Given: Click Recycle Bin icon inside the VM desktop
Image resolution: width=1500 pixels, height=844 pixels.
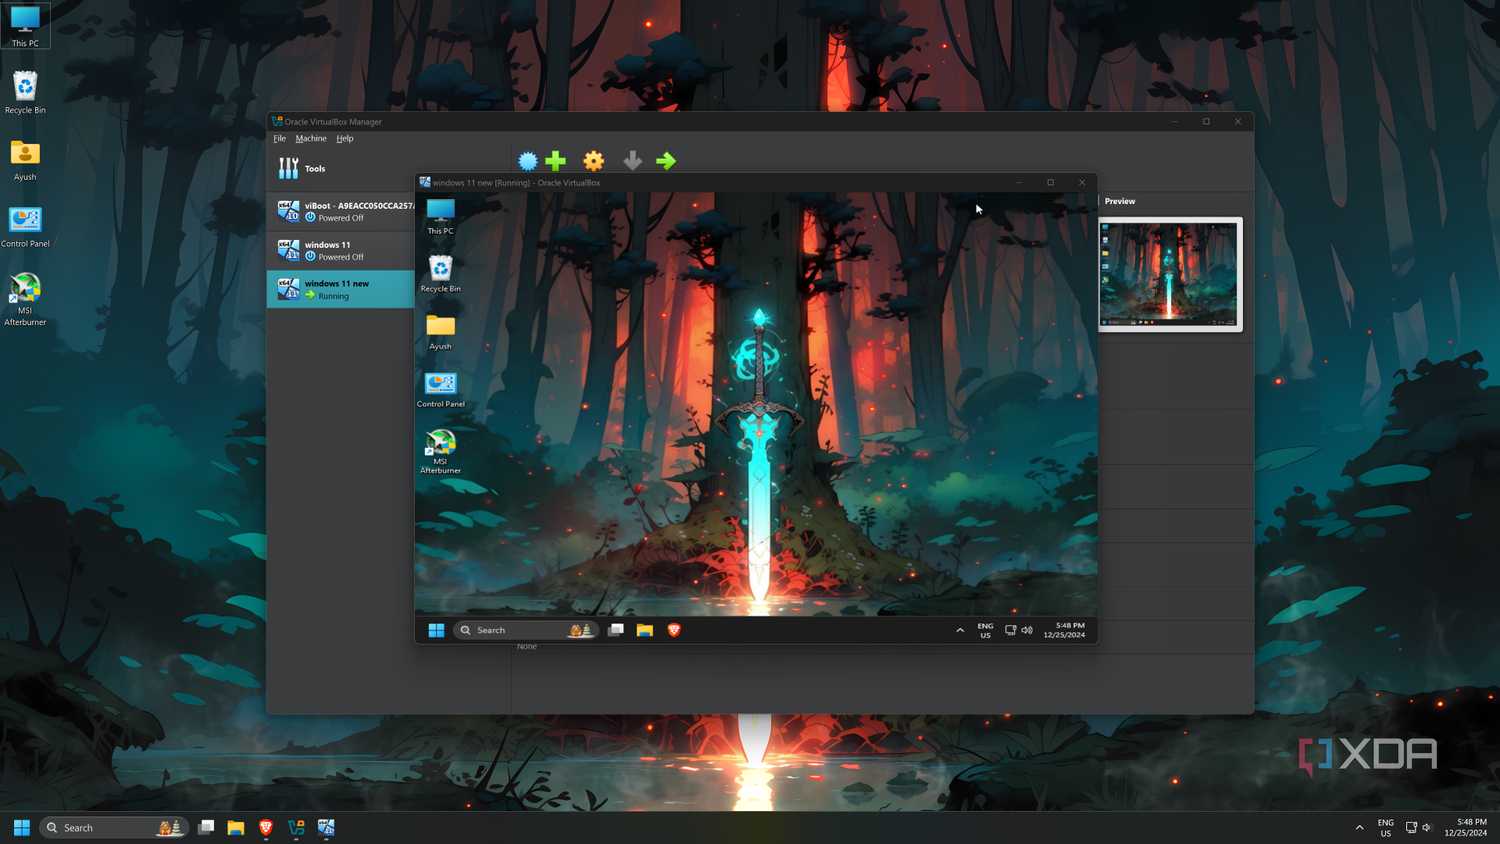Looking at the screenshot, I should click(x=440, y=273).
